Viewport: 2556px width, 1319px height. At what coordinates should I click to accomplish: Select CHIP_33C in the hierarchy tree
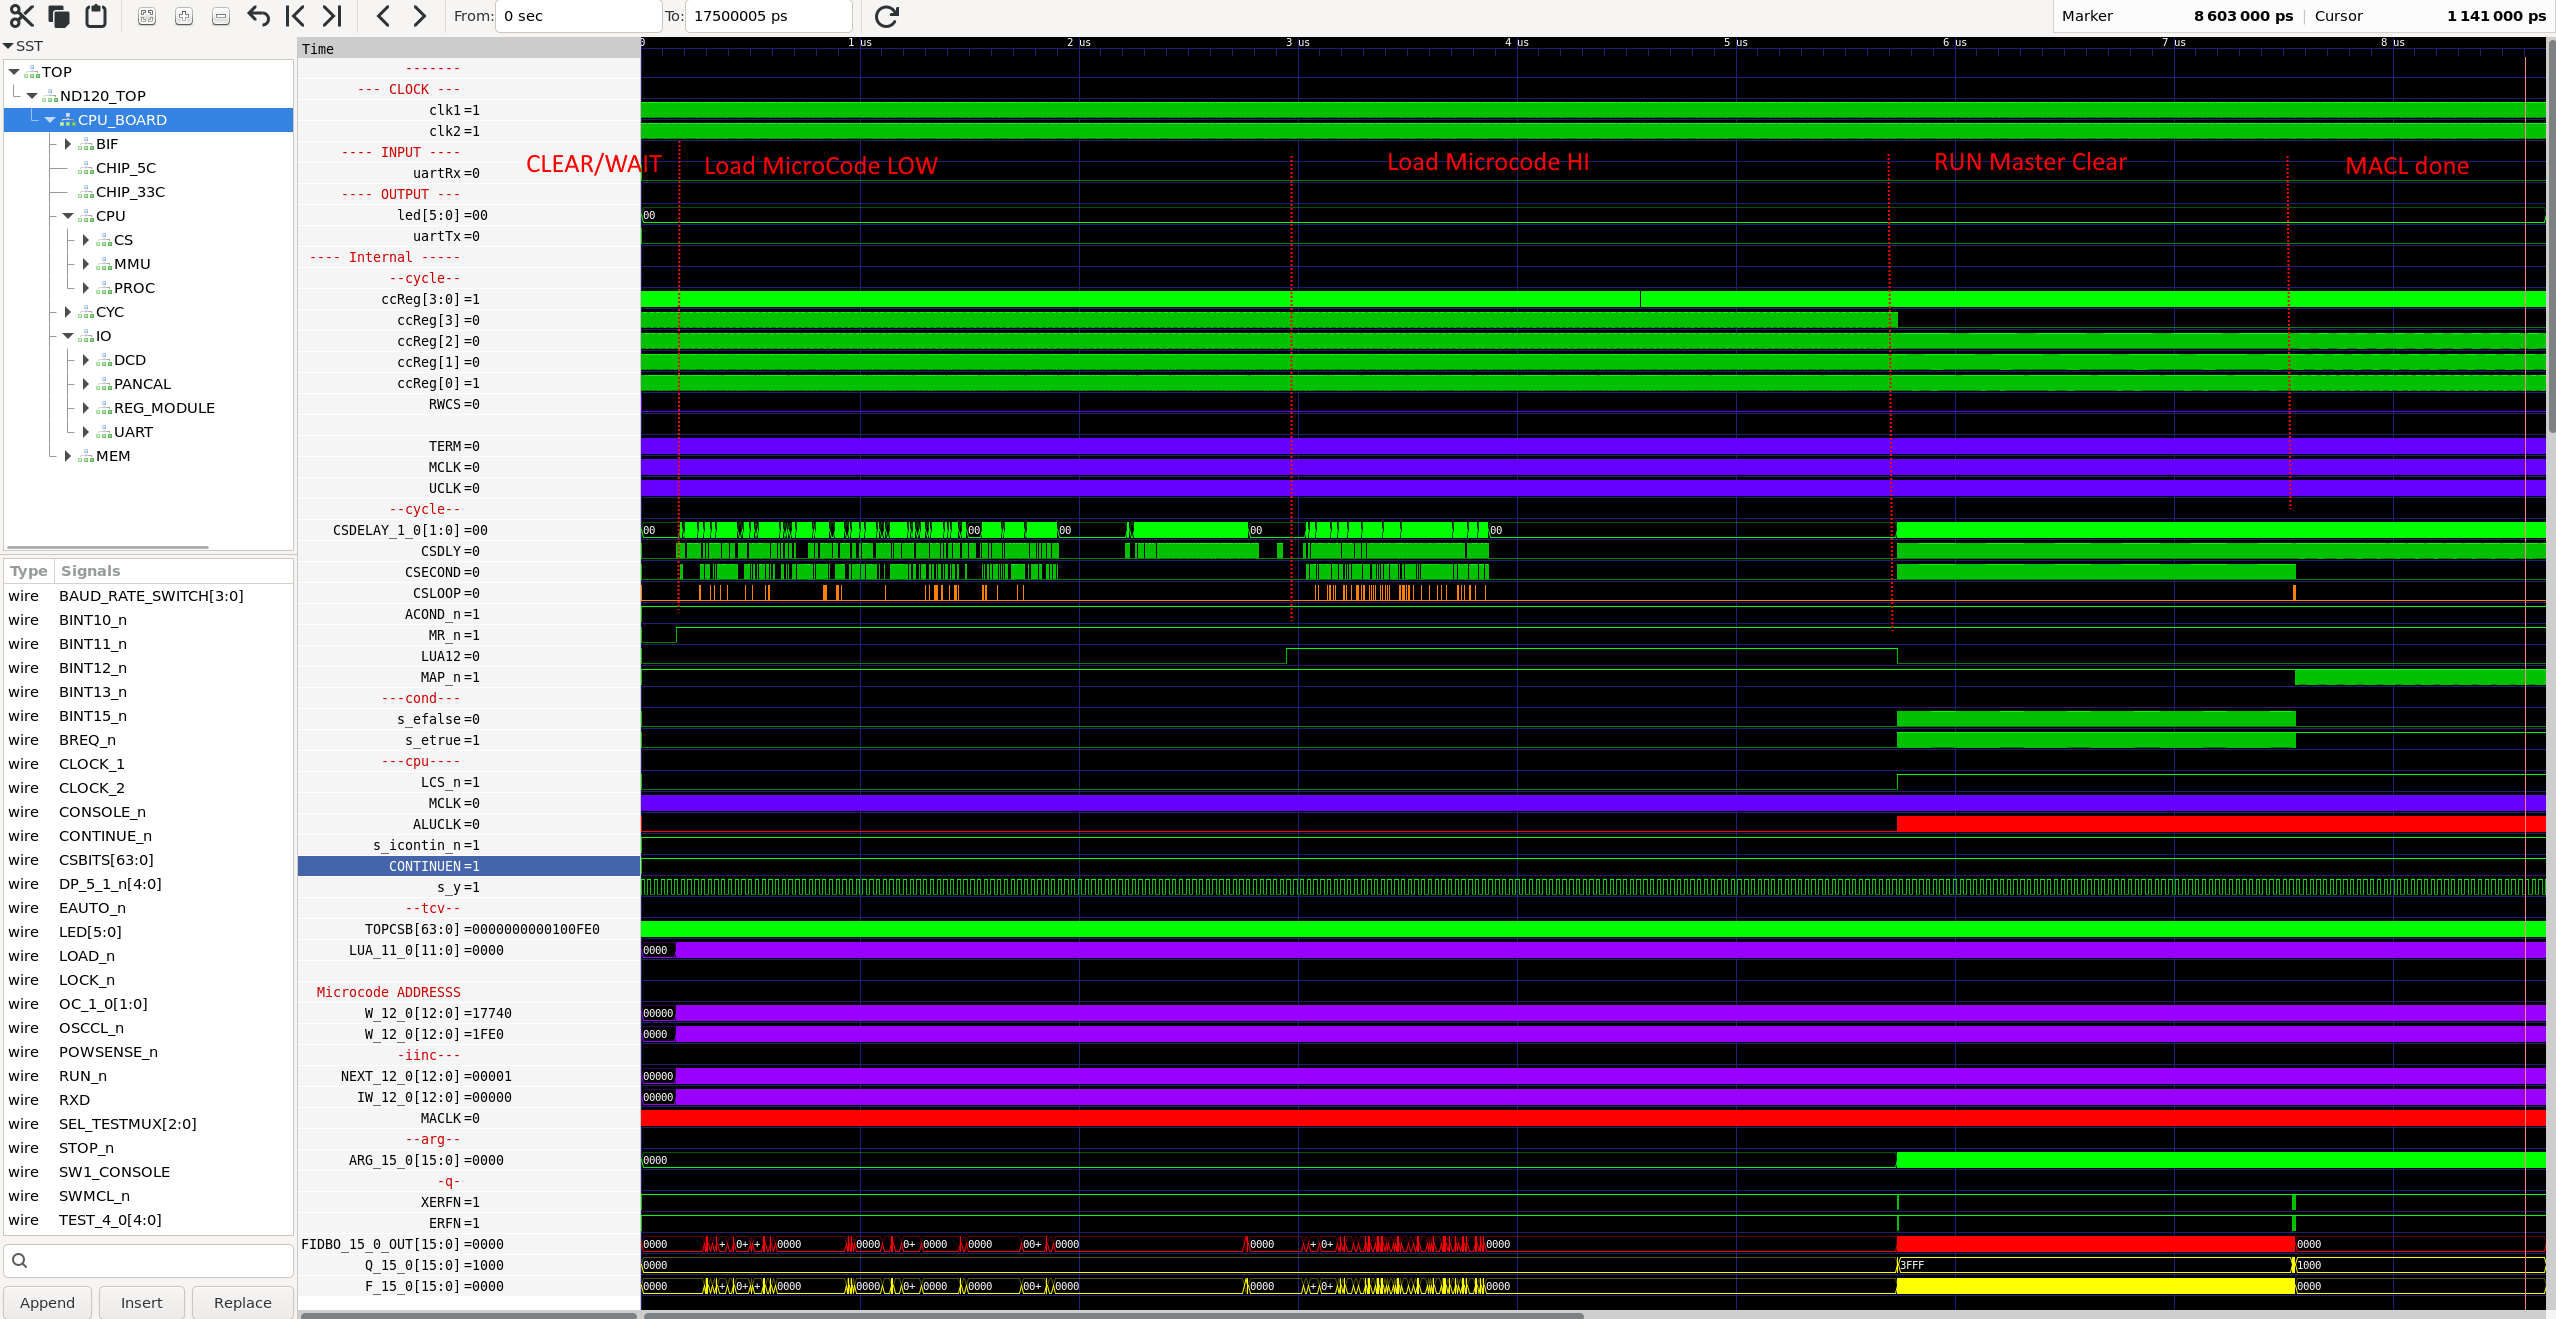[130, 192]
